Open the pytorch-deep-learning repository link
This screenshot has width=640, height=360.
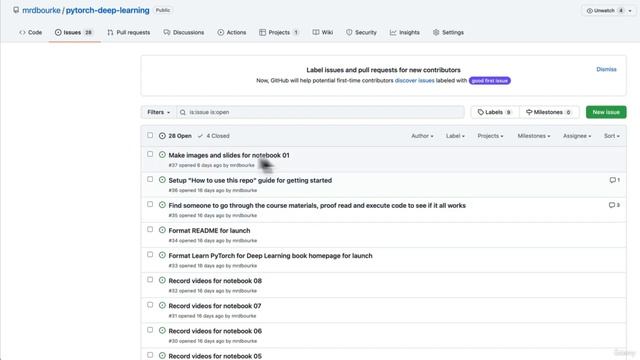pyautogui.click(x=107, y=10)
